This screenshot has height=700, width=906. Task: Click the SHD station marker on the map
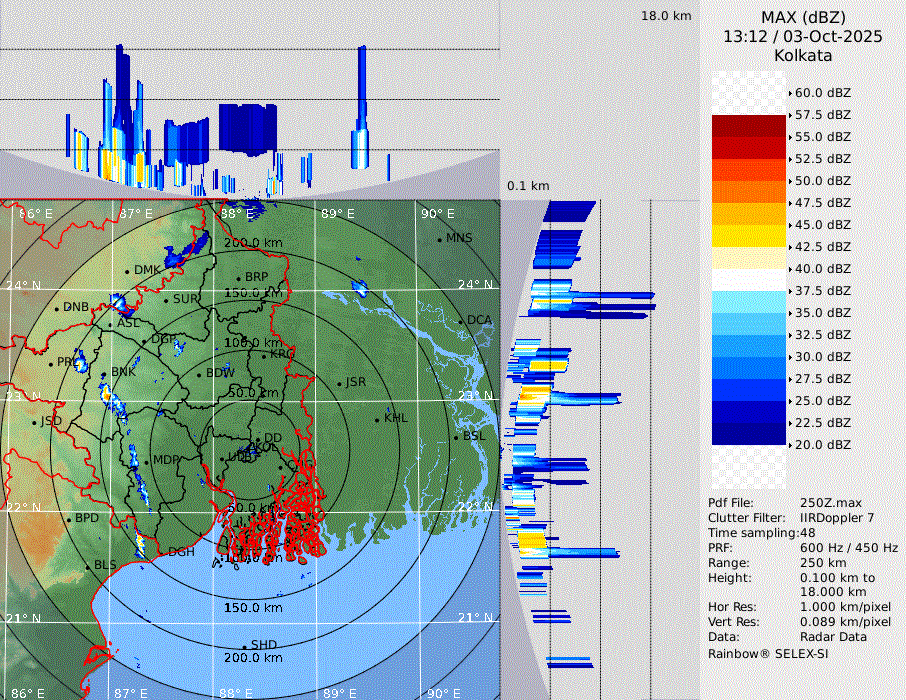[245, 646]
